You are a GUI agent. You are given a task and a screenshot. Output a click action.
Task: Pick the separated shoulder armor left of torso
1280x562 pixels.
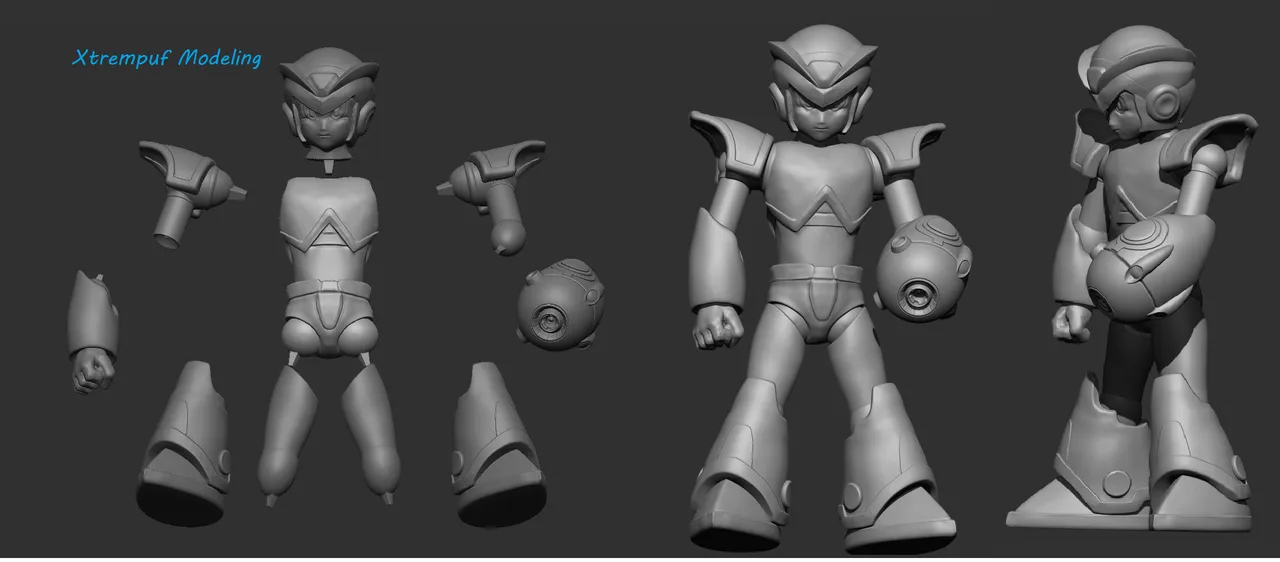(x=189, y=187)
